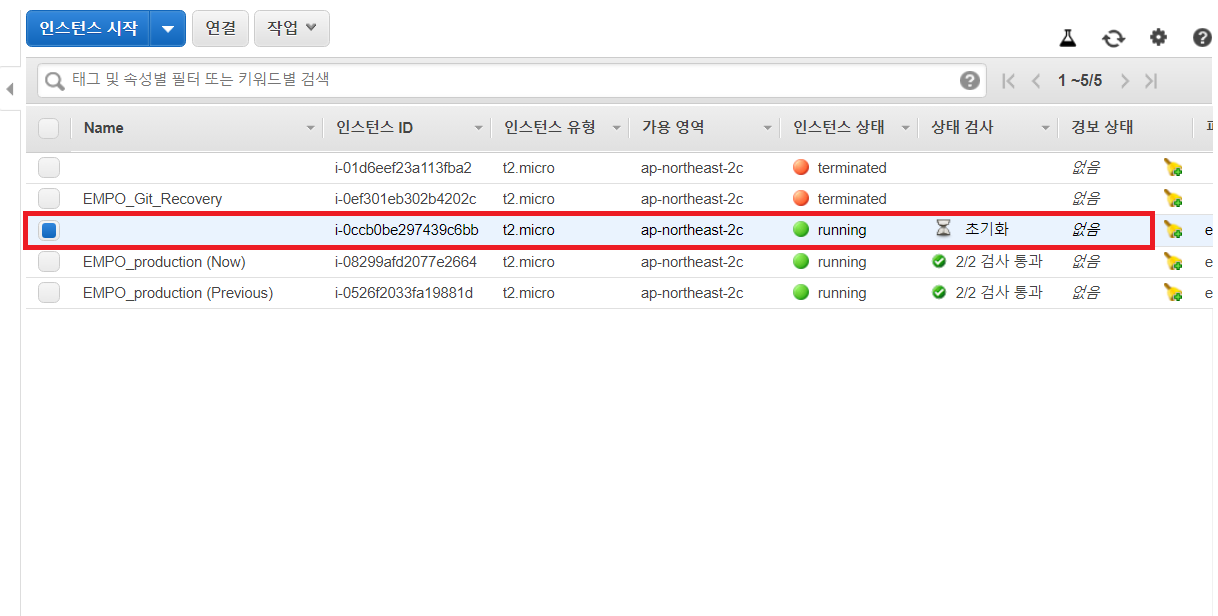
Task: Open the 인스턴스 유형 column dropdown arrow
Action: point(616,128)
